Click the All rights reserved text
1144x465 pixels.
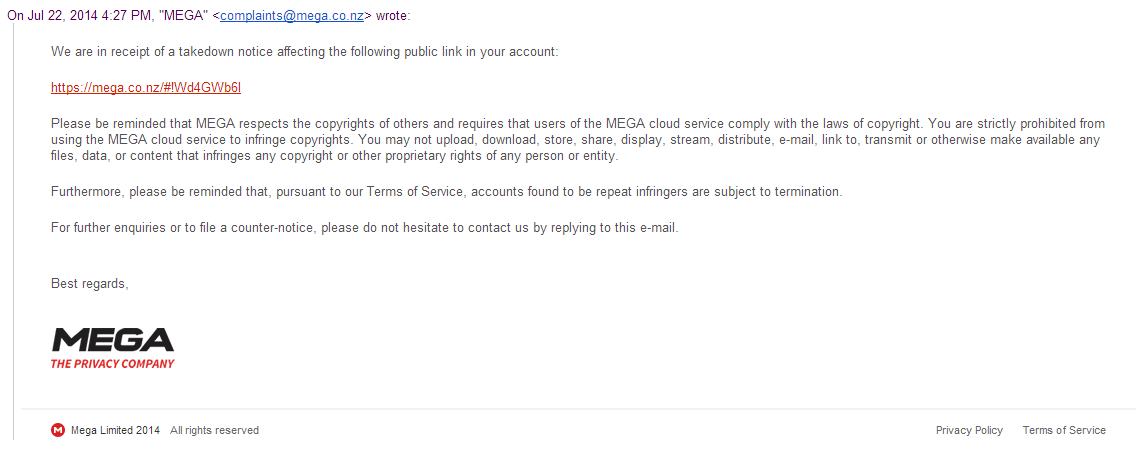[x=214, y=430]
